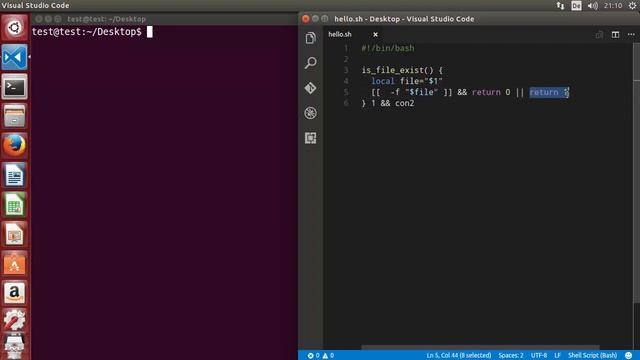Change indentation via Spaces: 2

pos(511,356)
